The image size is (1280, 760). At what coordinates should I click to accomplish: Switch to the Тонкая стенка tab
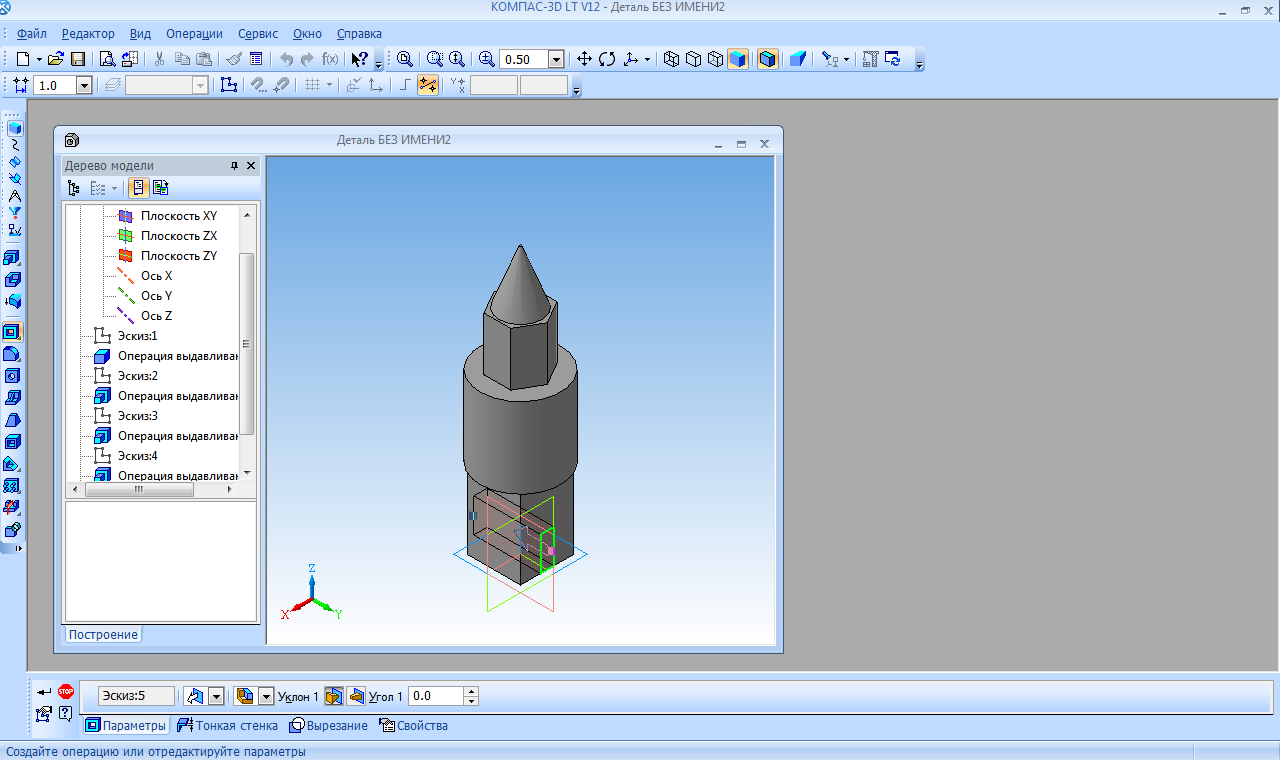[227, 726]
